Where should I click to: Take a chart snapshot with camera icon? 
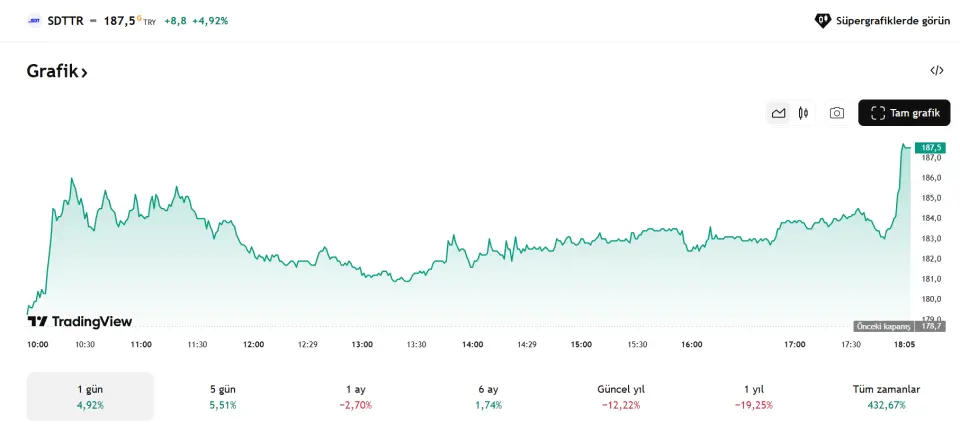click(837, 113)
